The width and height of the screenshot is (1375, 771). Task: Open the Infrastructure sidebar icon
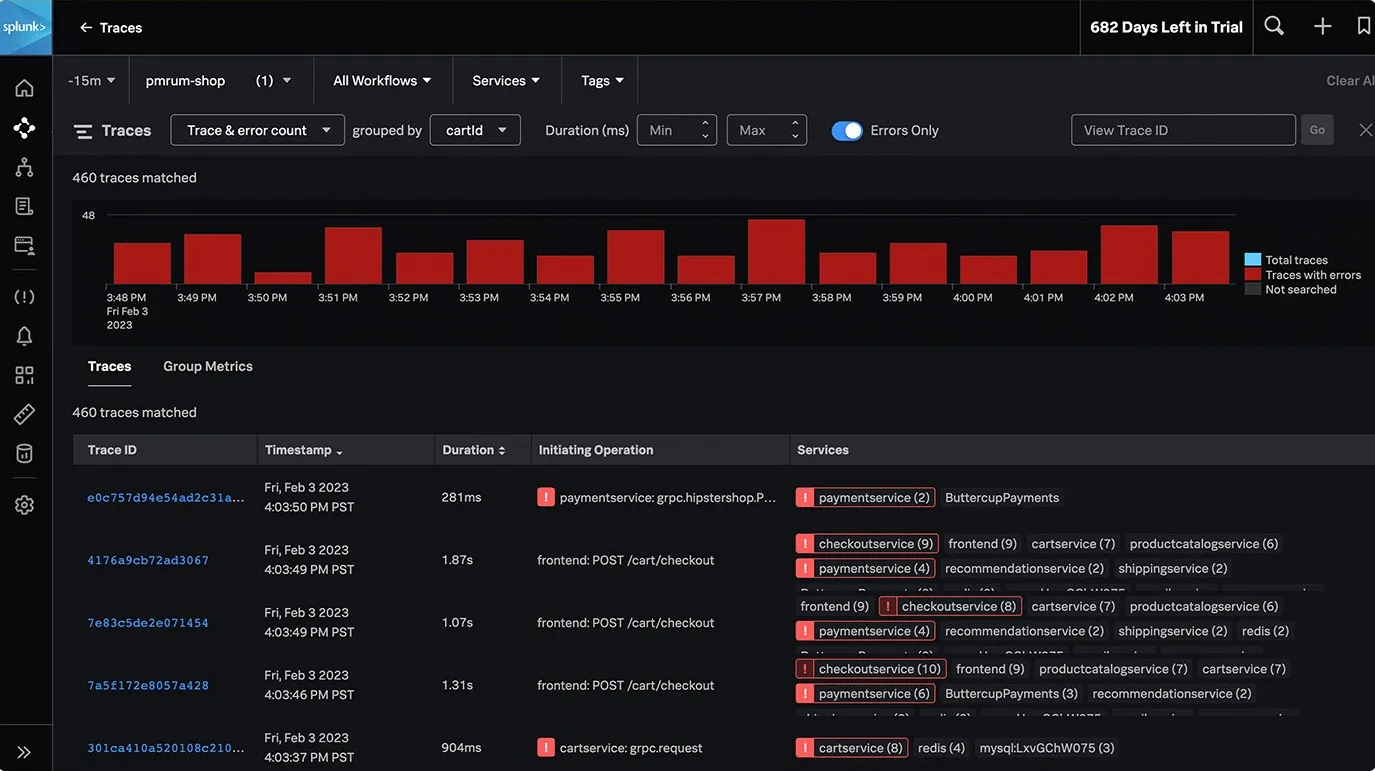[25, 166]
